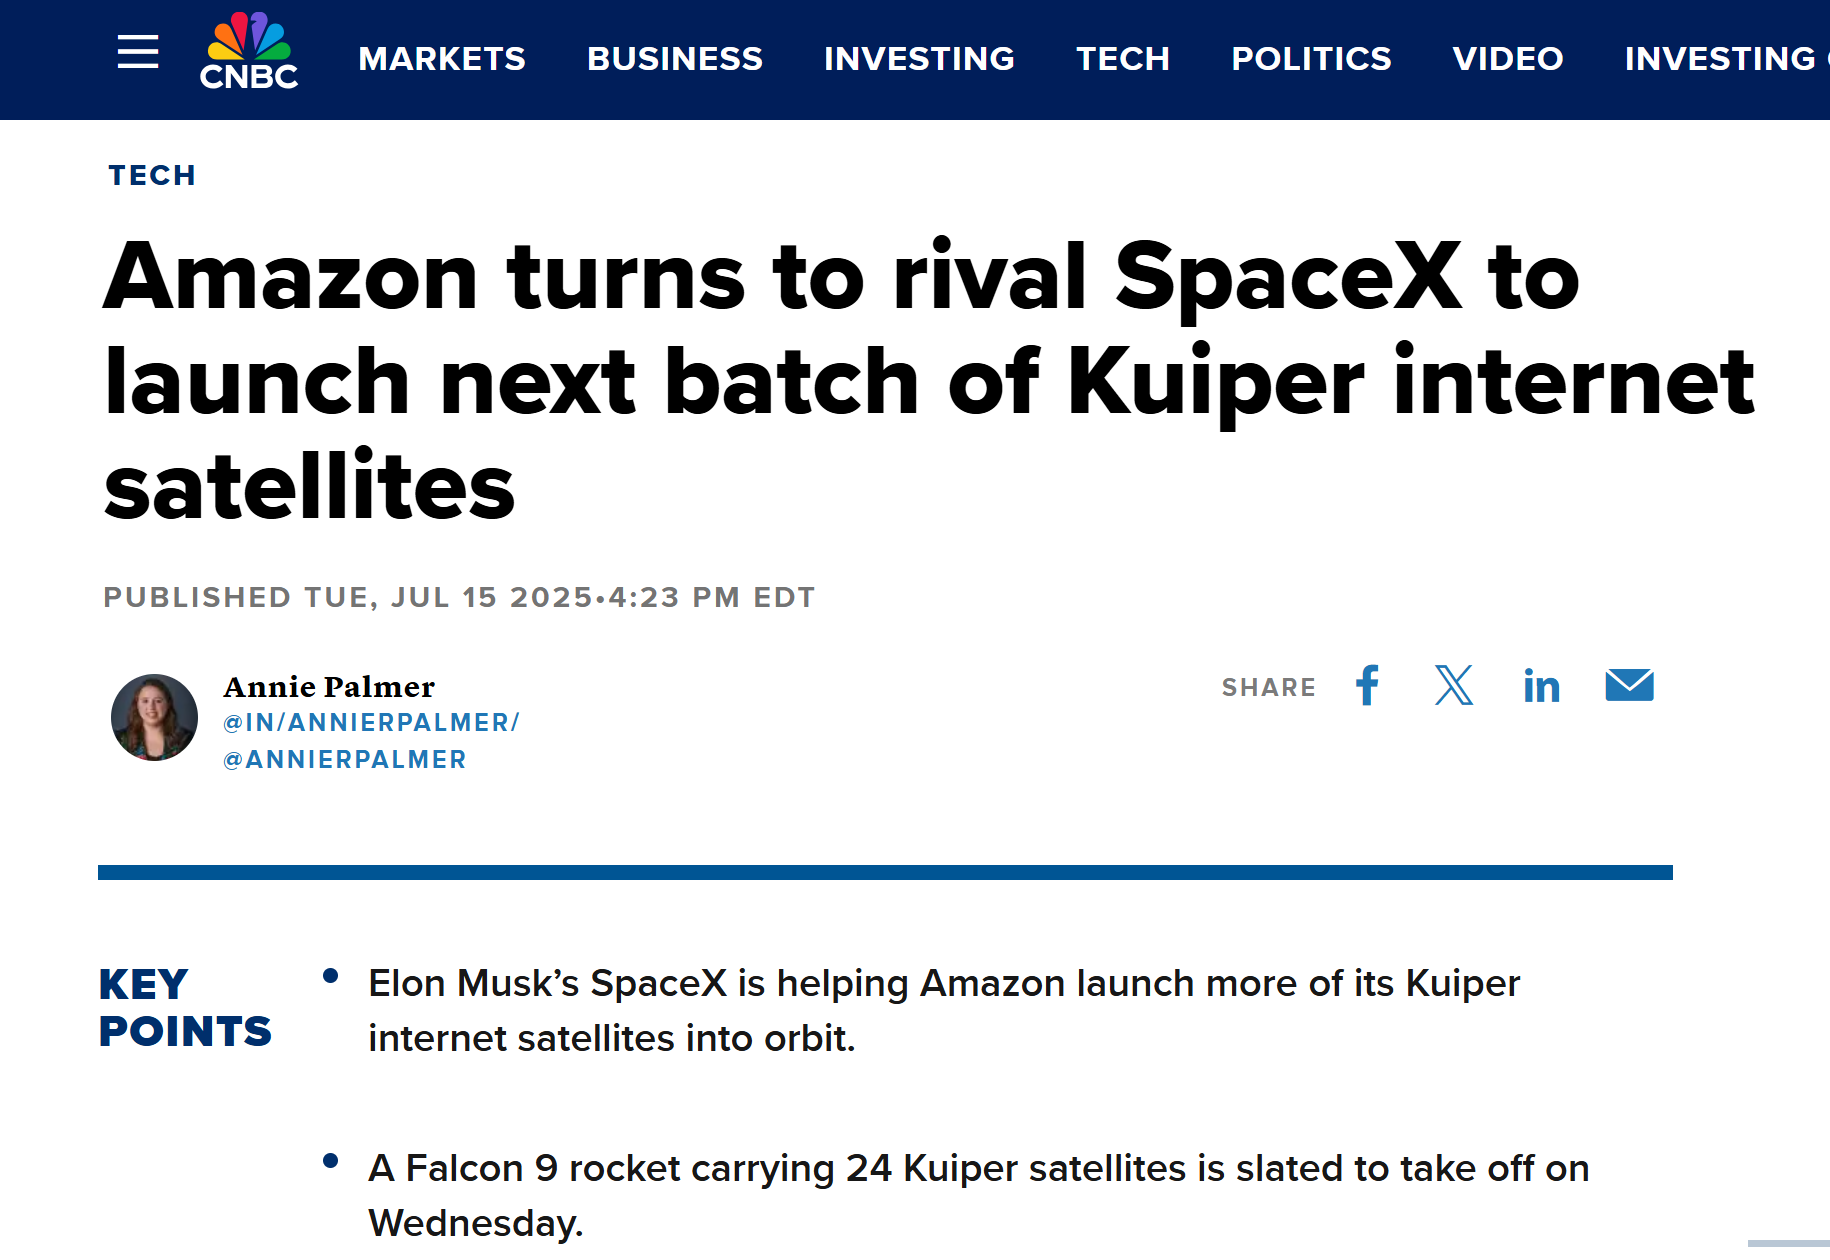Open the Video section
Image resolution: width=1830 pixels, height=1260 pixels.
(x=1508, y=59)
